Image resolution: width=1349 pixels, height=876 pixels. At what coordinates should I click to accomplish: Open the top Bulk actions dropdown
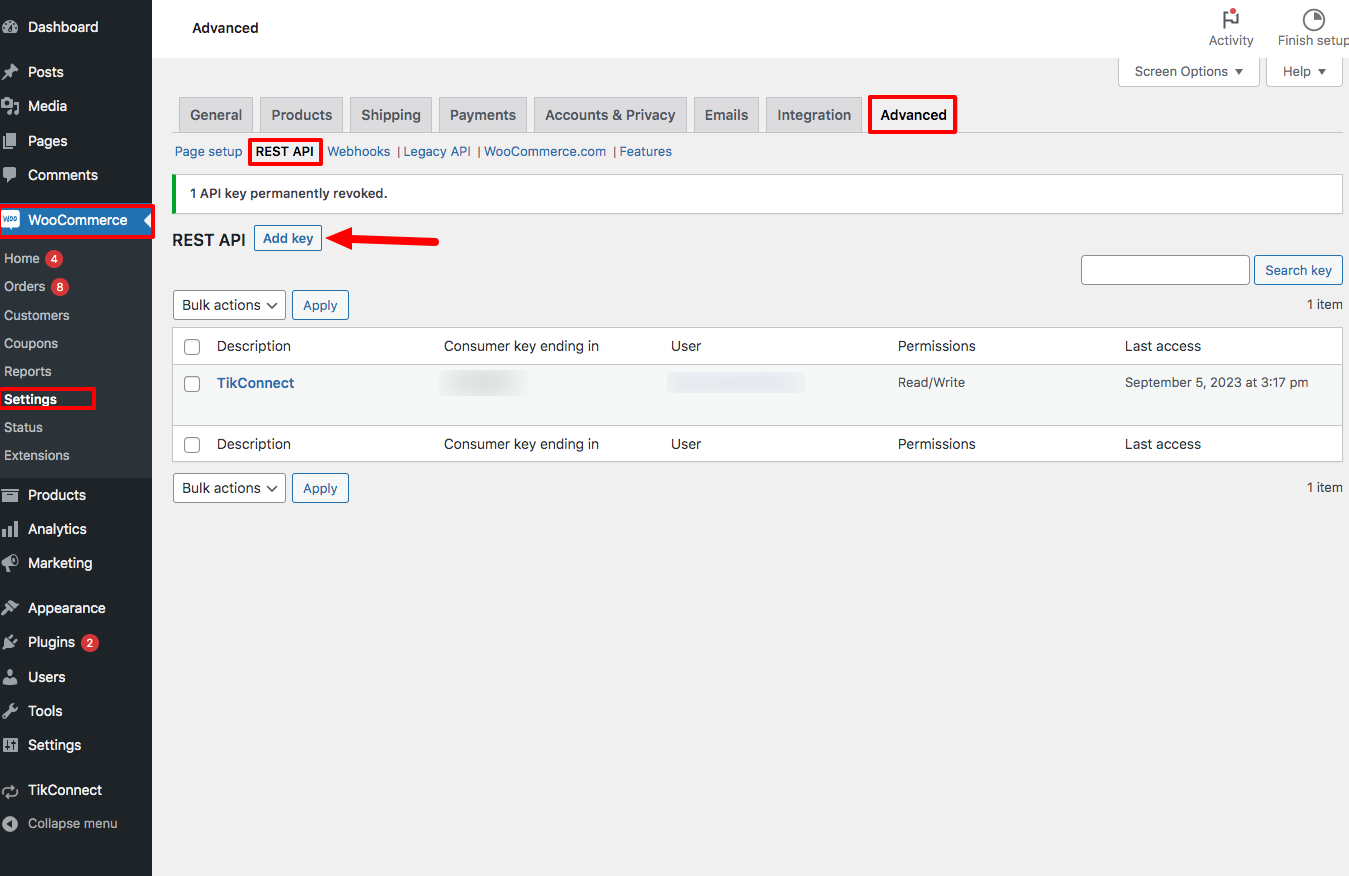(x=229, y=305)
